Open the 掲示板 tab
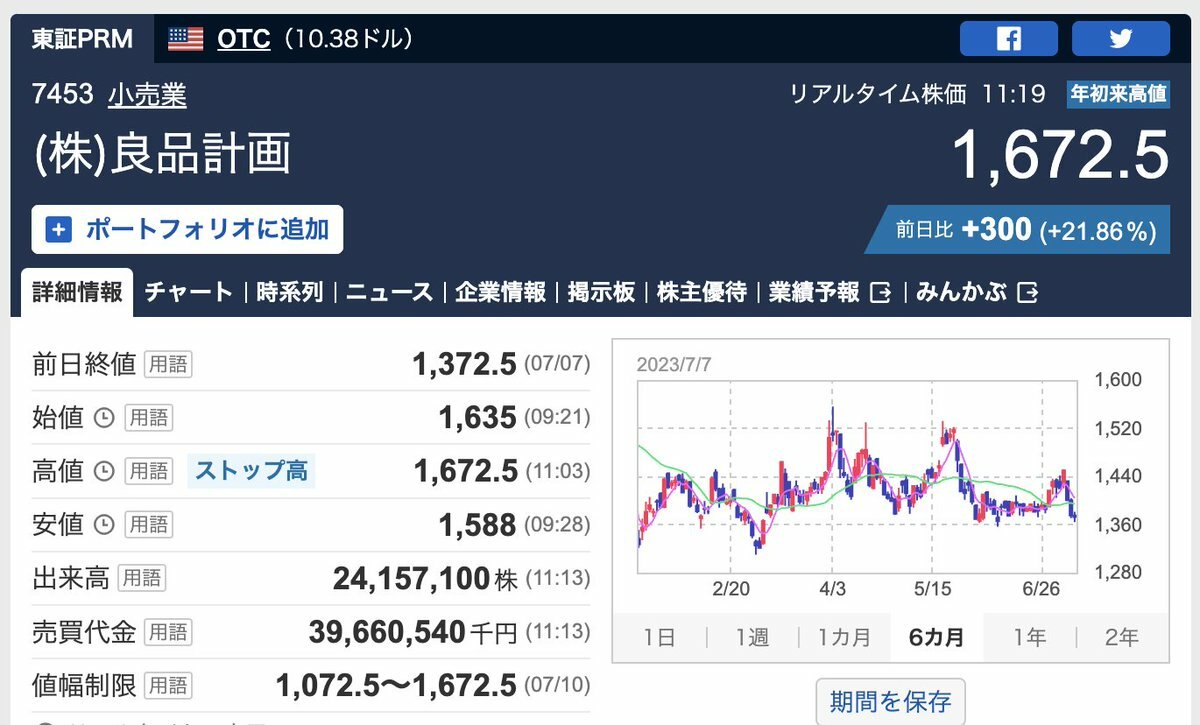The width and height of the screenshot is (1200, 725). (x=601, y=292)
